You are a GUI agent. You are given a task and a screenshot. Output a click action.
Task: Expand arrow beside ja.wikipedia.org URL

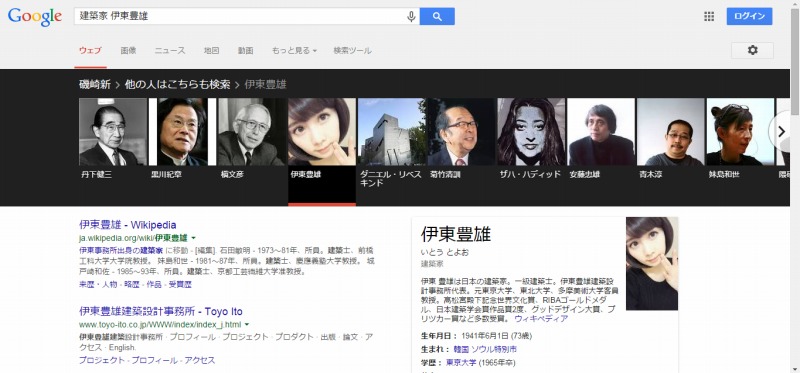[x=194, y=238]
